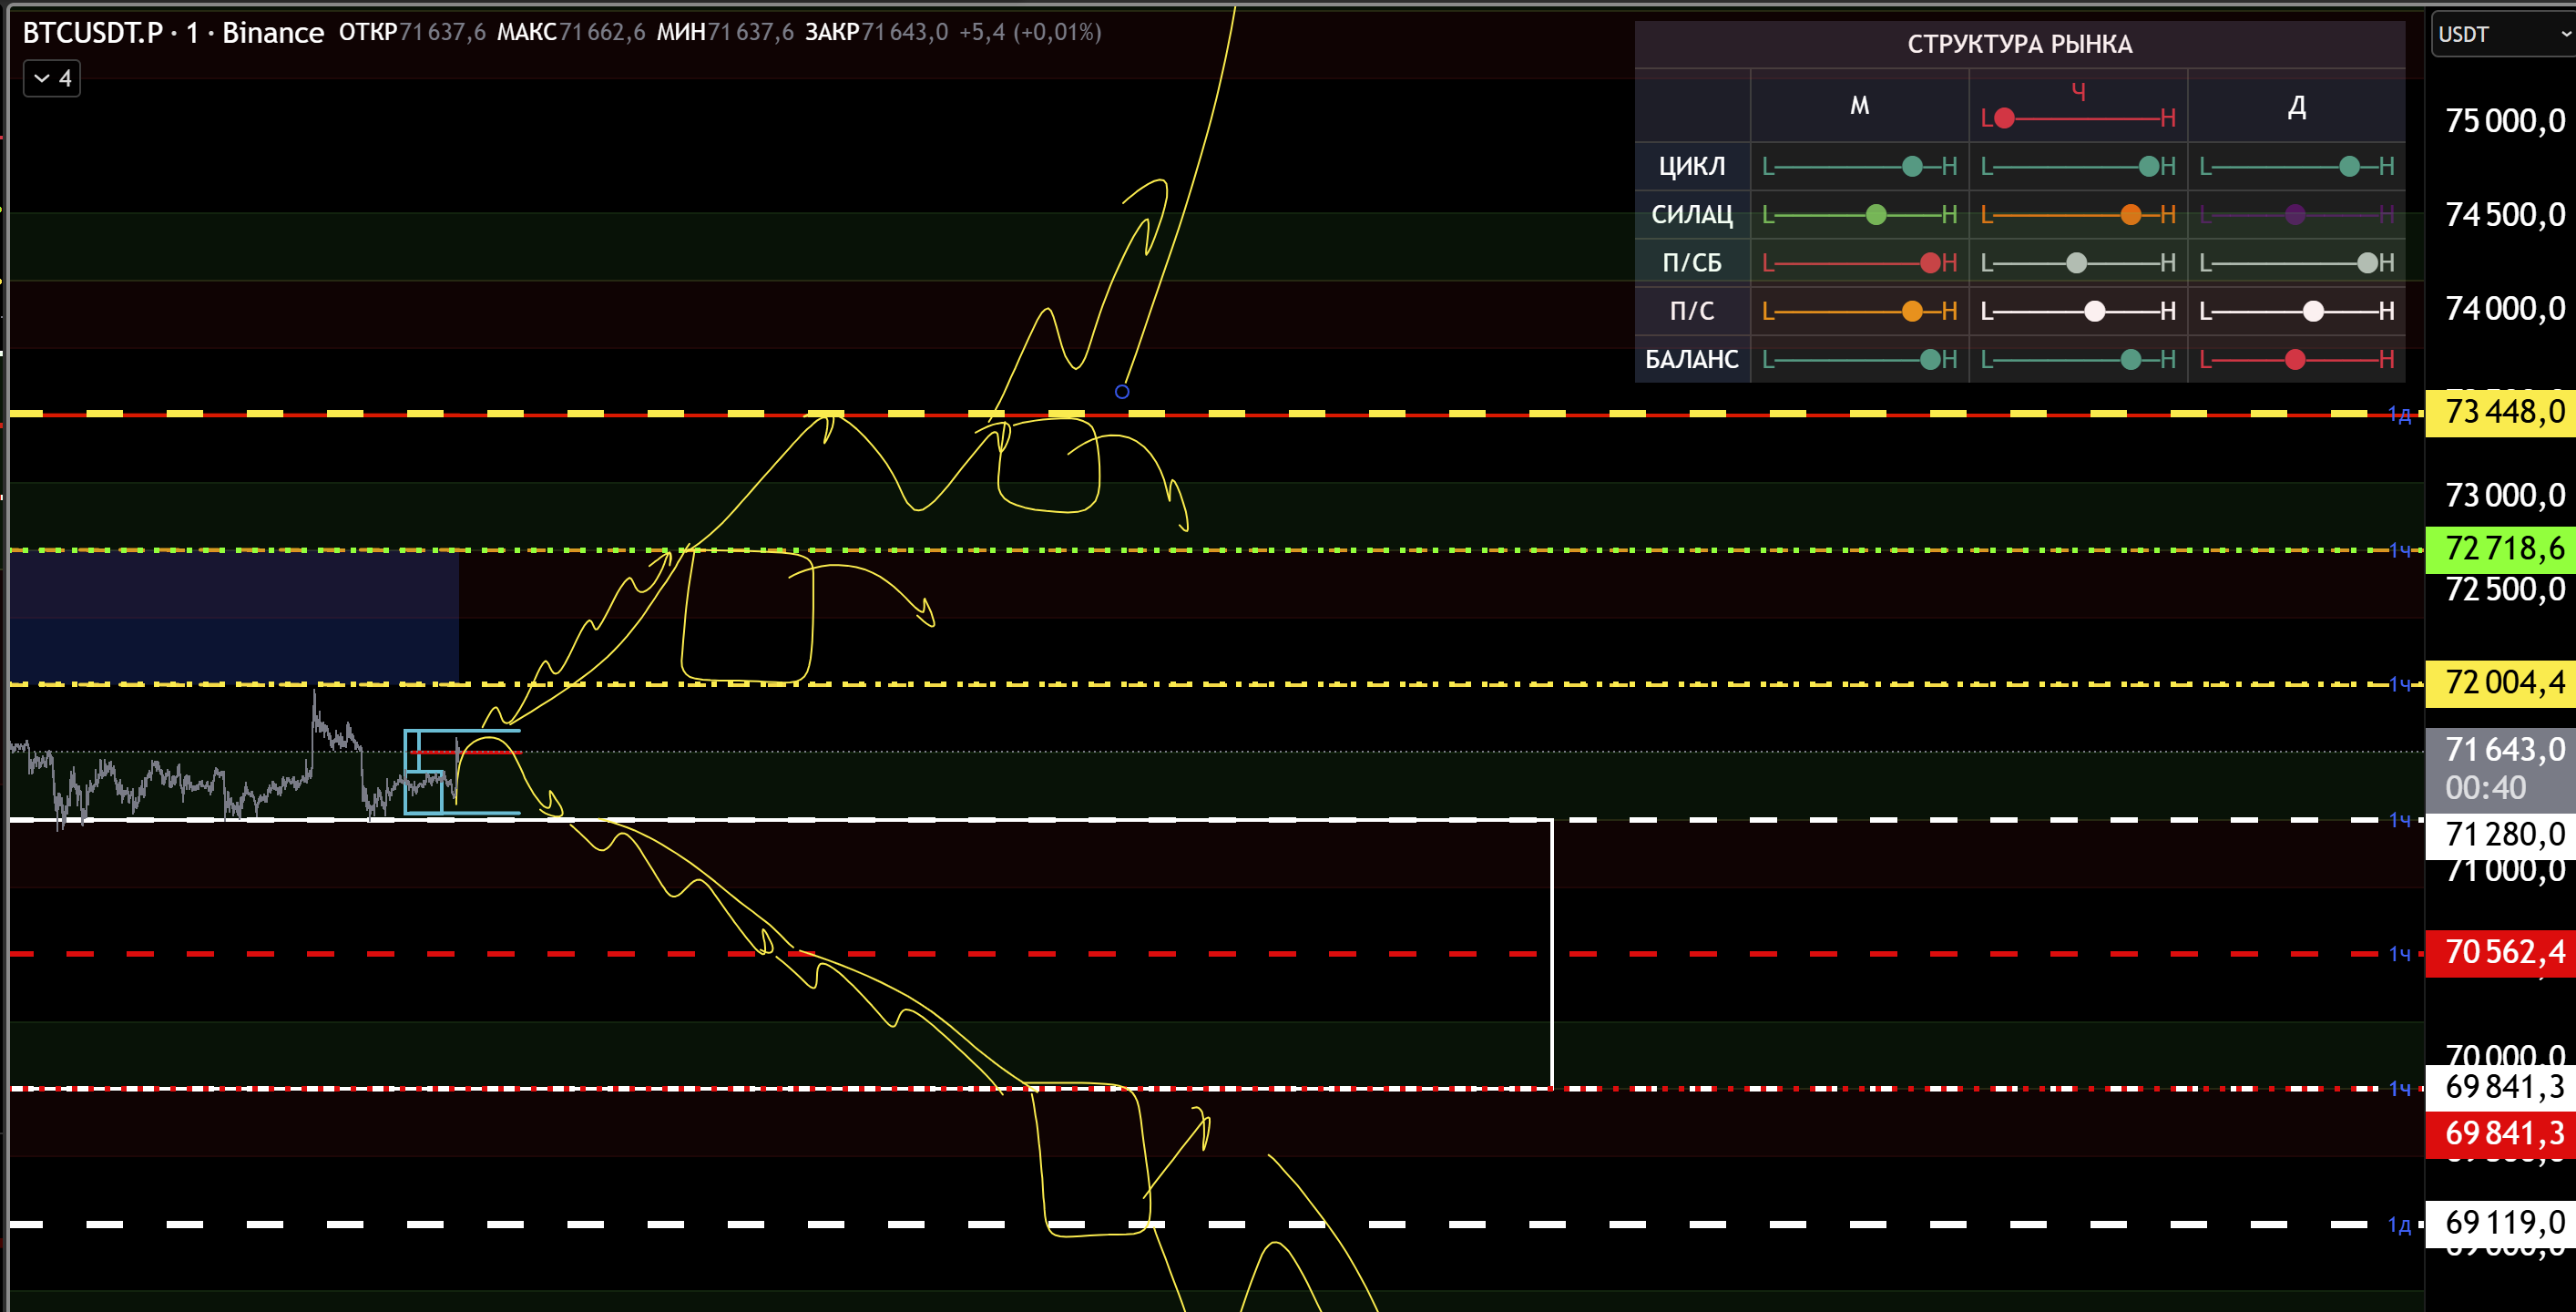Click the СТРУКТУРА РЫНКА table header

[2019, 44]
